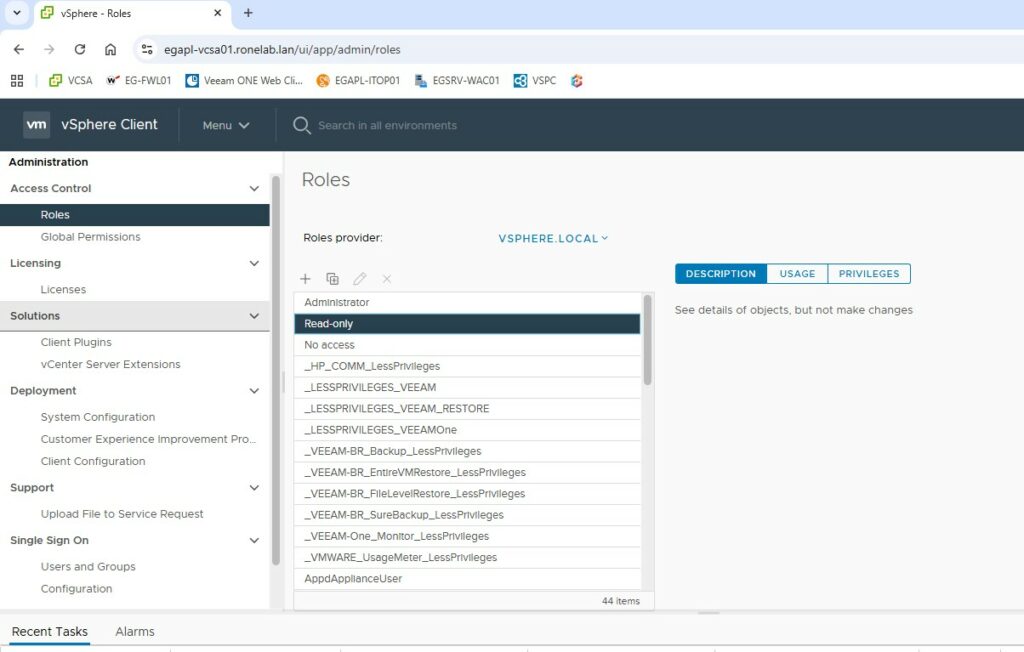1024x652 pixels.
Task: Open the VCSA bookmark
Action: click(x=70, y=81)
